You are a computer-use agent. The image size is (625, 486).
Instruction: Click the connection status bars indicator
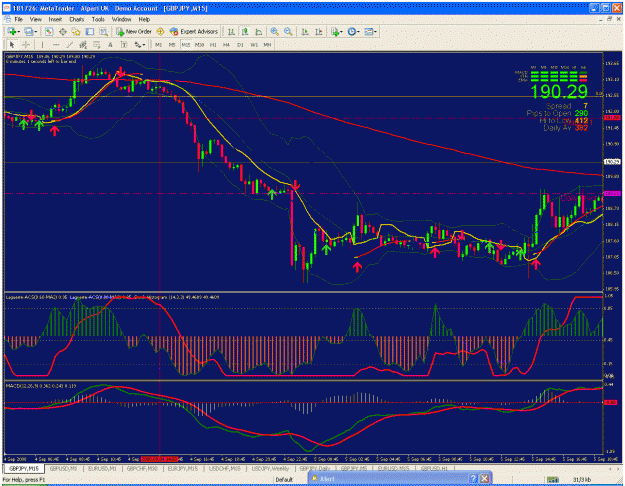tap(552, 480)
